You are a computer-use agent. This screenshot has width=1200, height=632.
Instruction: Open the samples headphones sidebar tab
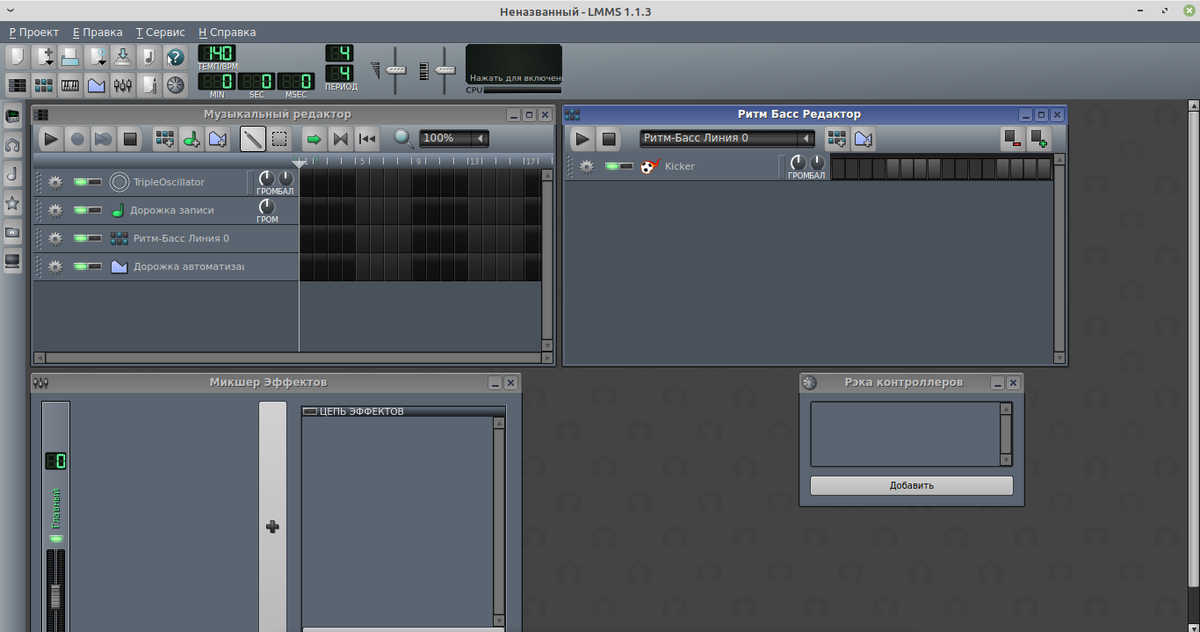[13, 145]
